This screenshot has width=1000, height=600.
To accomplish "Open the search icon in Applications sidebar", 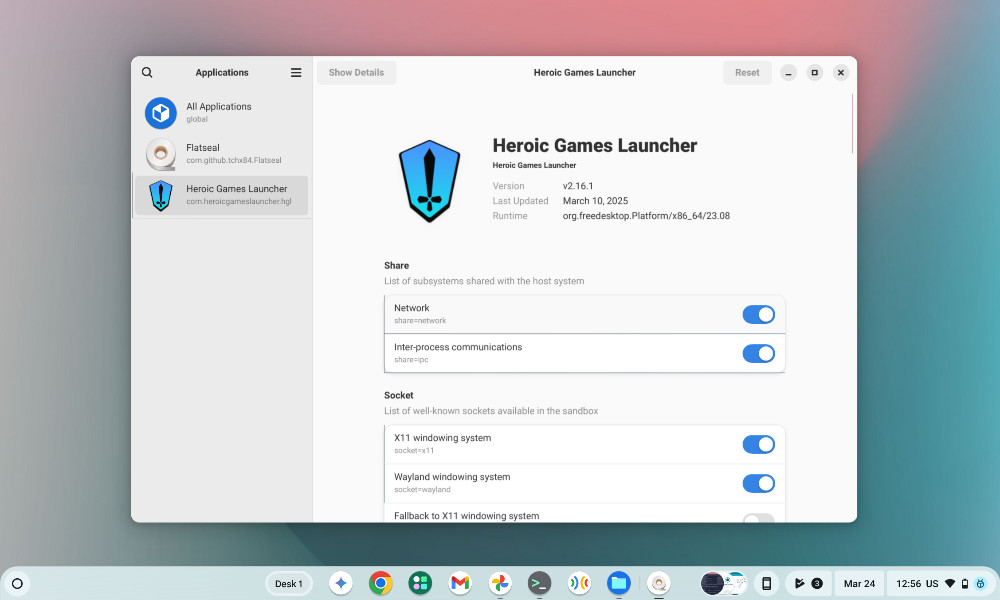I will (147, 72).
